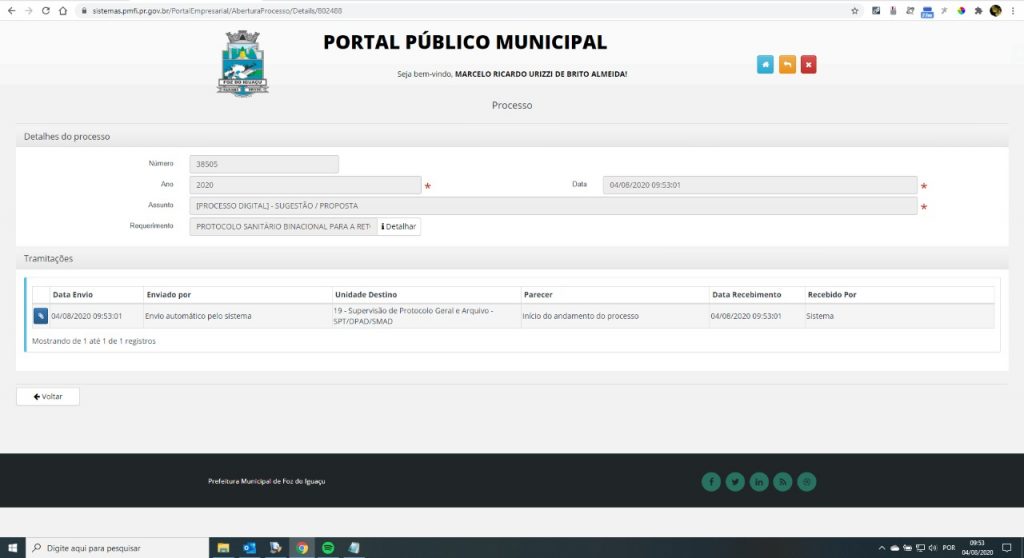Click the Número field showing 38505
Image resolution: width=1024 pixels, height=558 pixels.
point(264,164)
